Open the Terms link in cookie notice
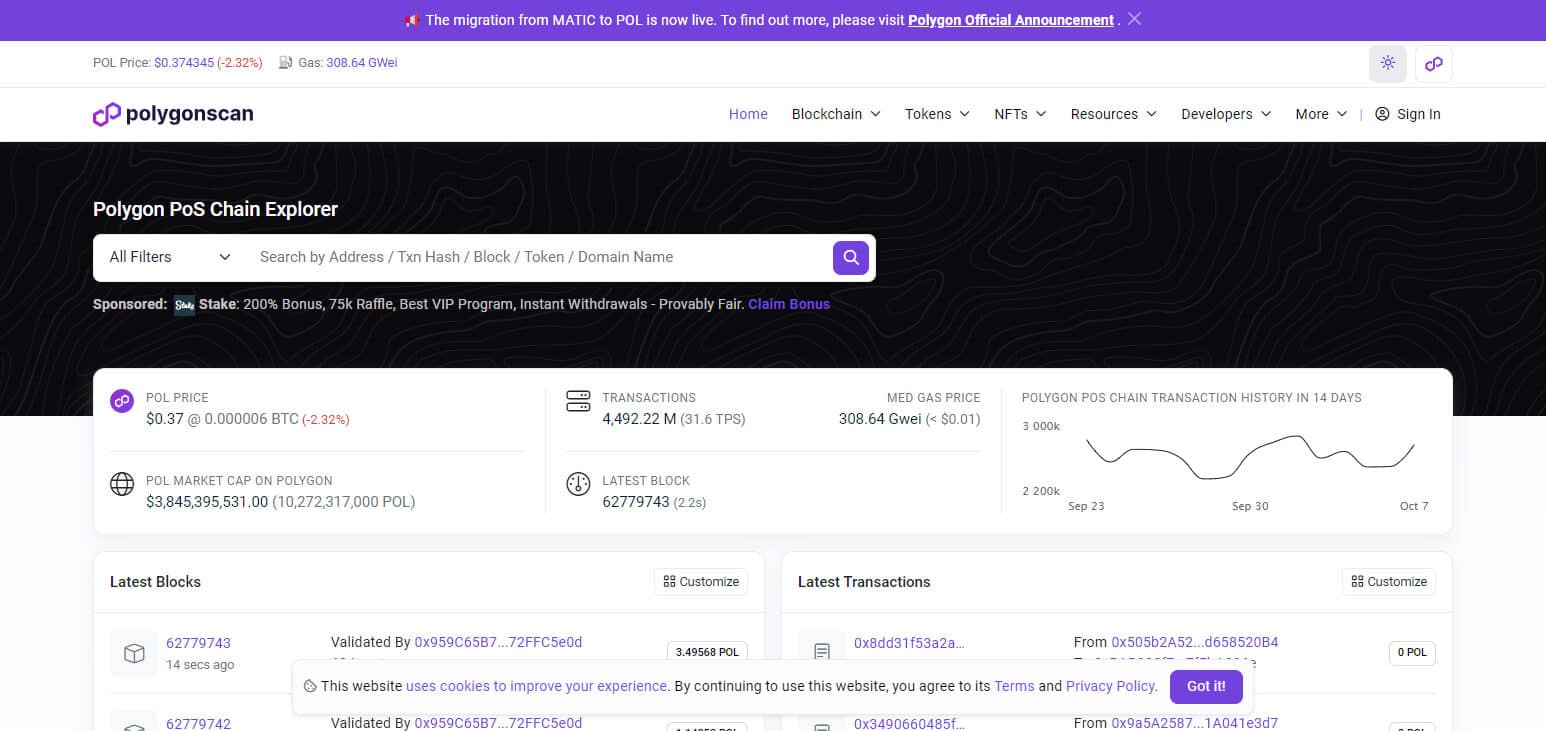Image resolution: width=1546 pixels, height=731 pixels. (1014, 686)
